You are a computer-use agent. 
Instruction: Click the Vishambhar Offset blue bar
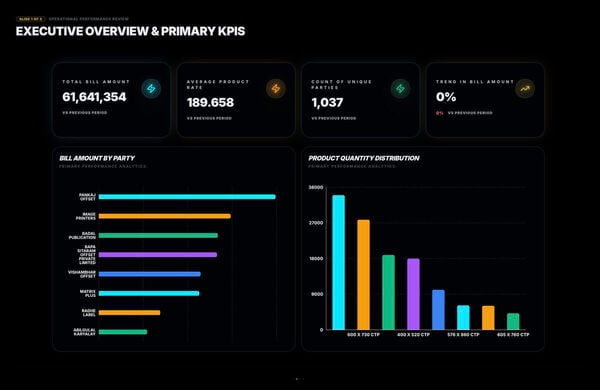[x=150, y=274]
